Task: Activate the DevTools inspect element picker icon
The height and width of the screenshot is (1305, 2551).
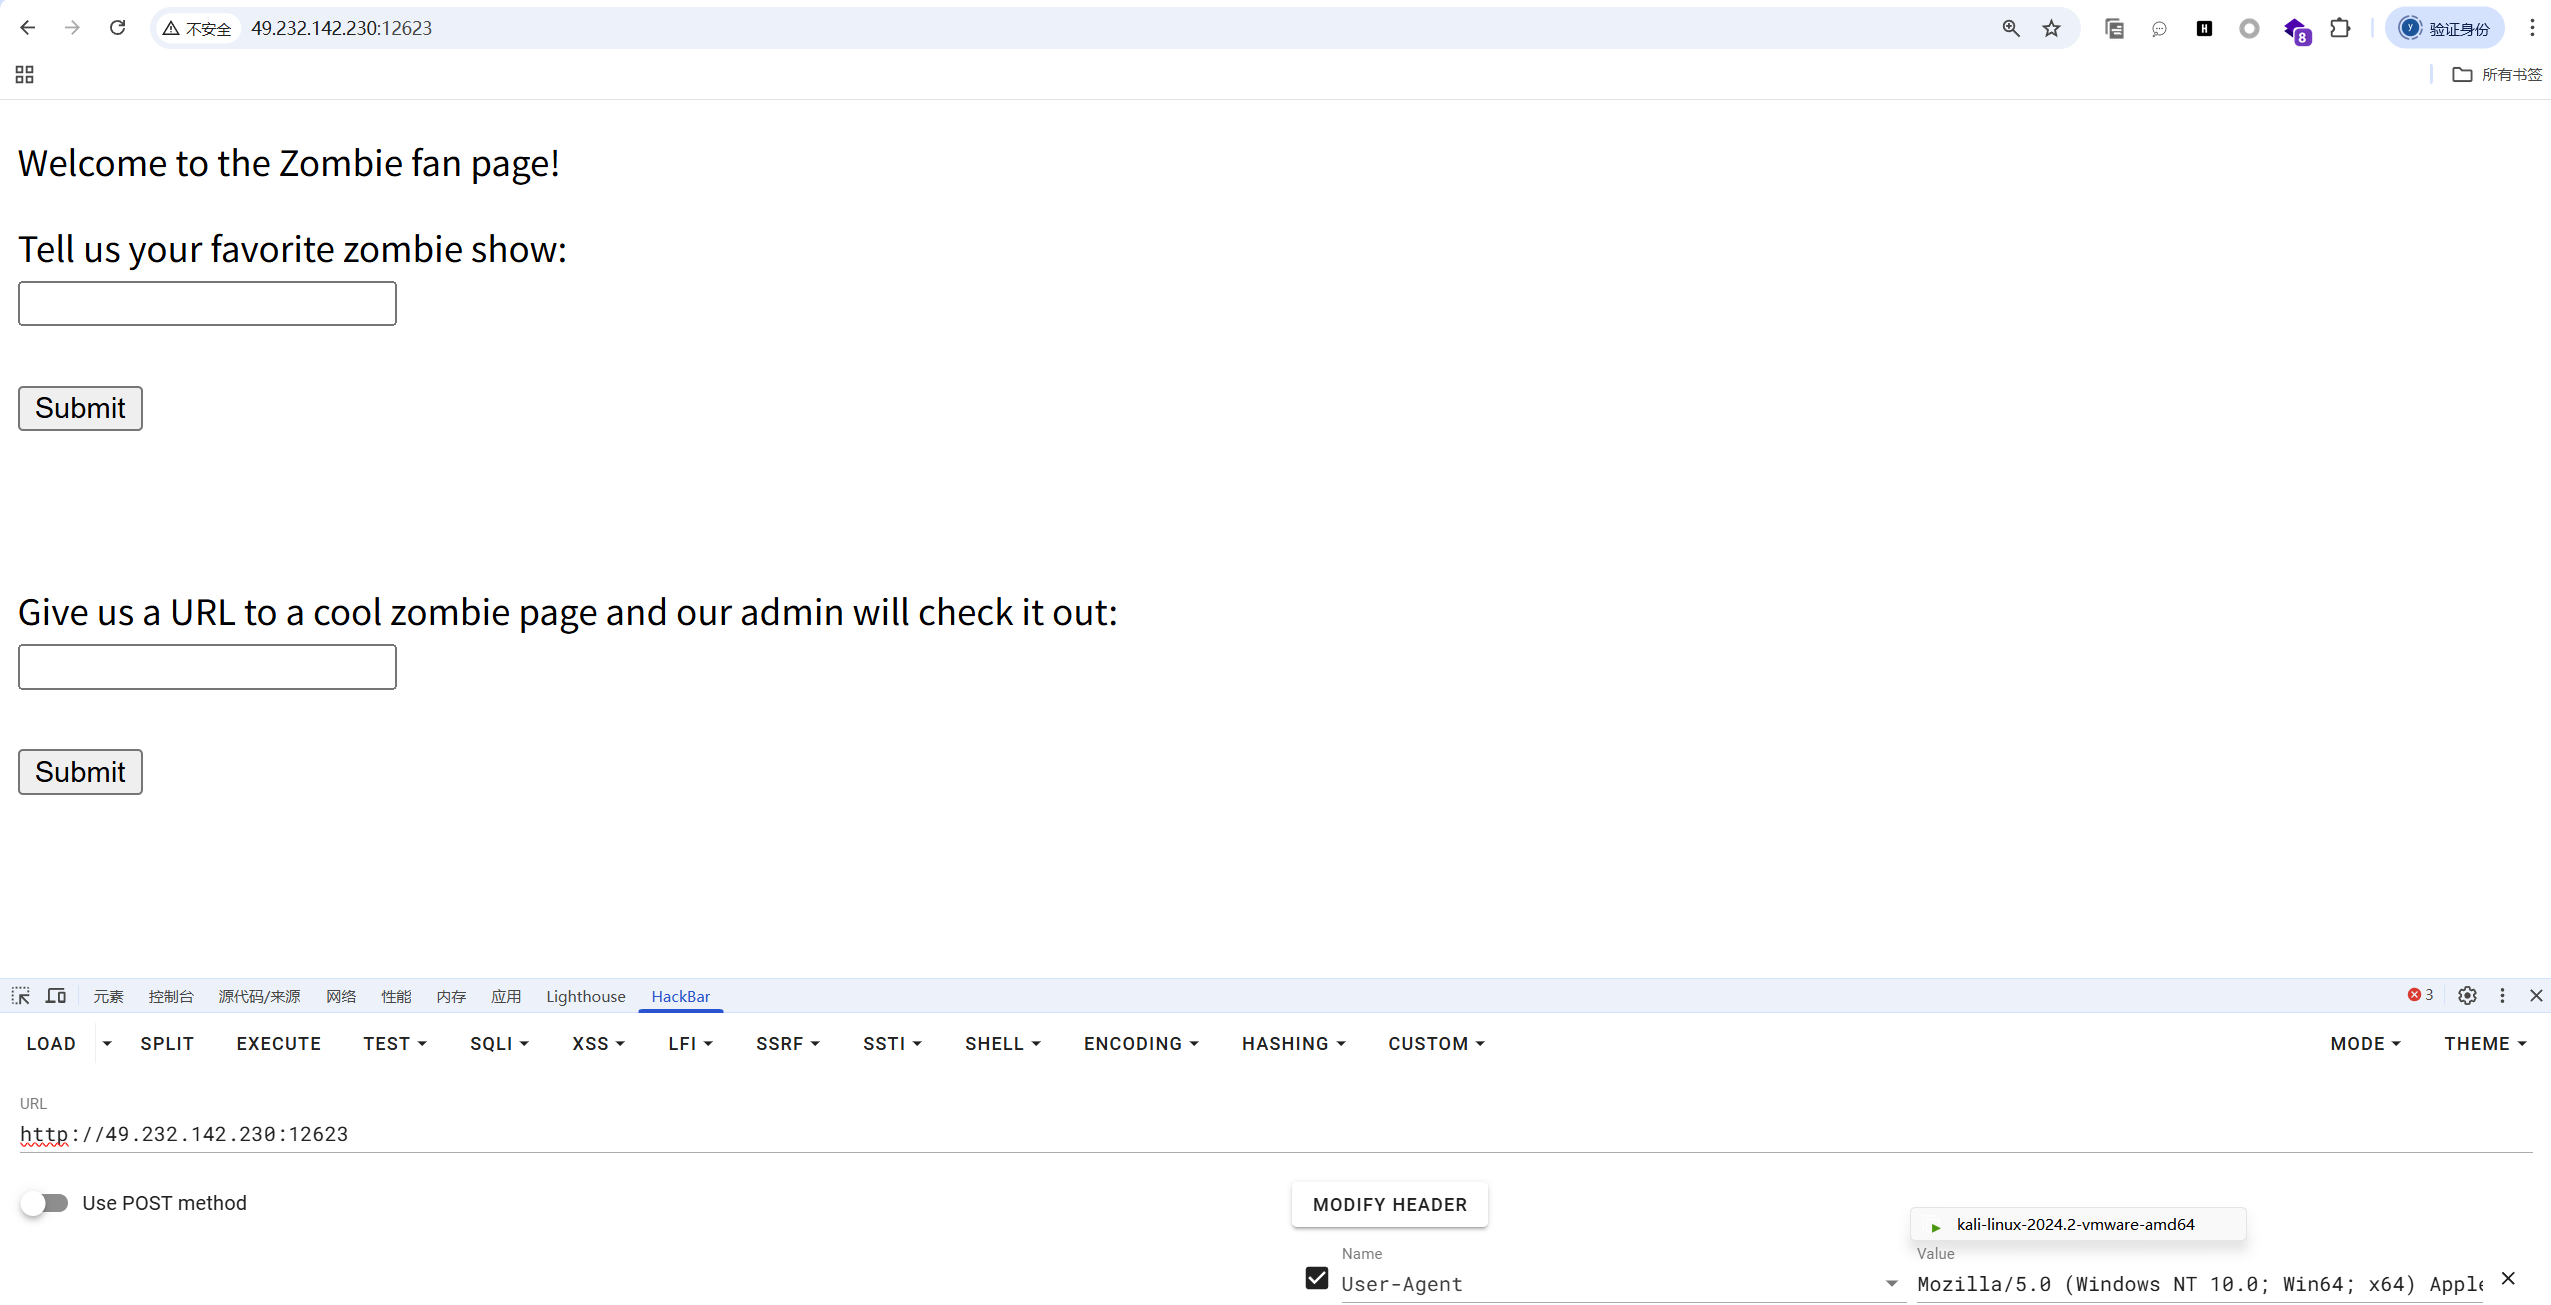Action: 21,996
